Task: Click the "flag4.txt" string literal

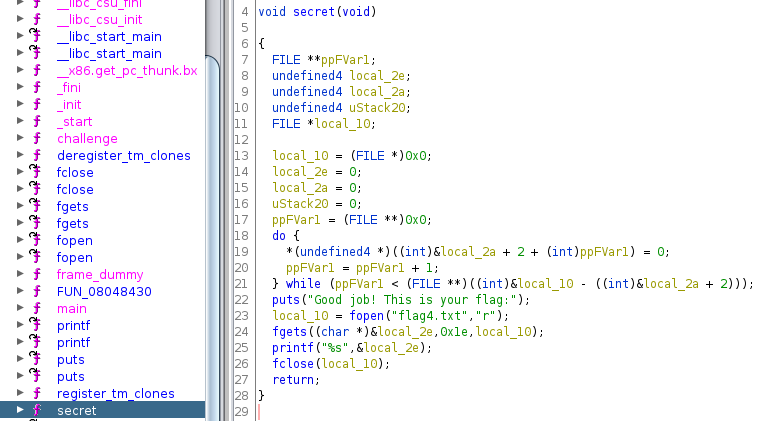Action: [x=429, y=316]
